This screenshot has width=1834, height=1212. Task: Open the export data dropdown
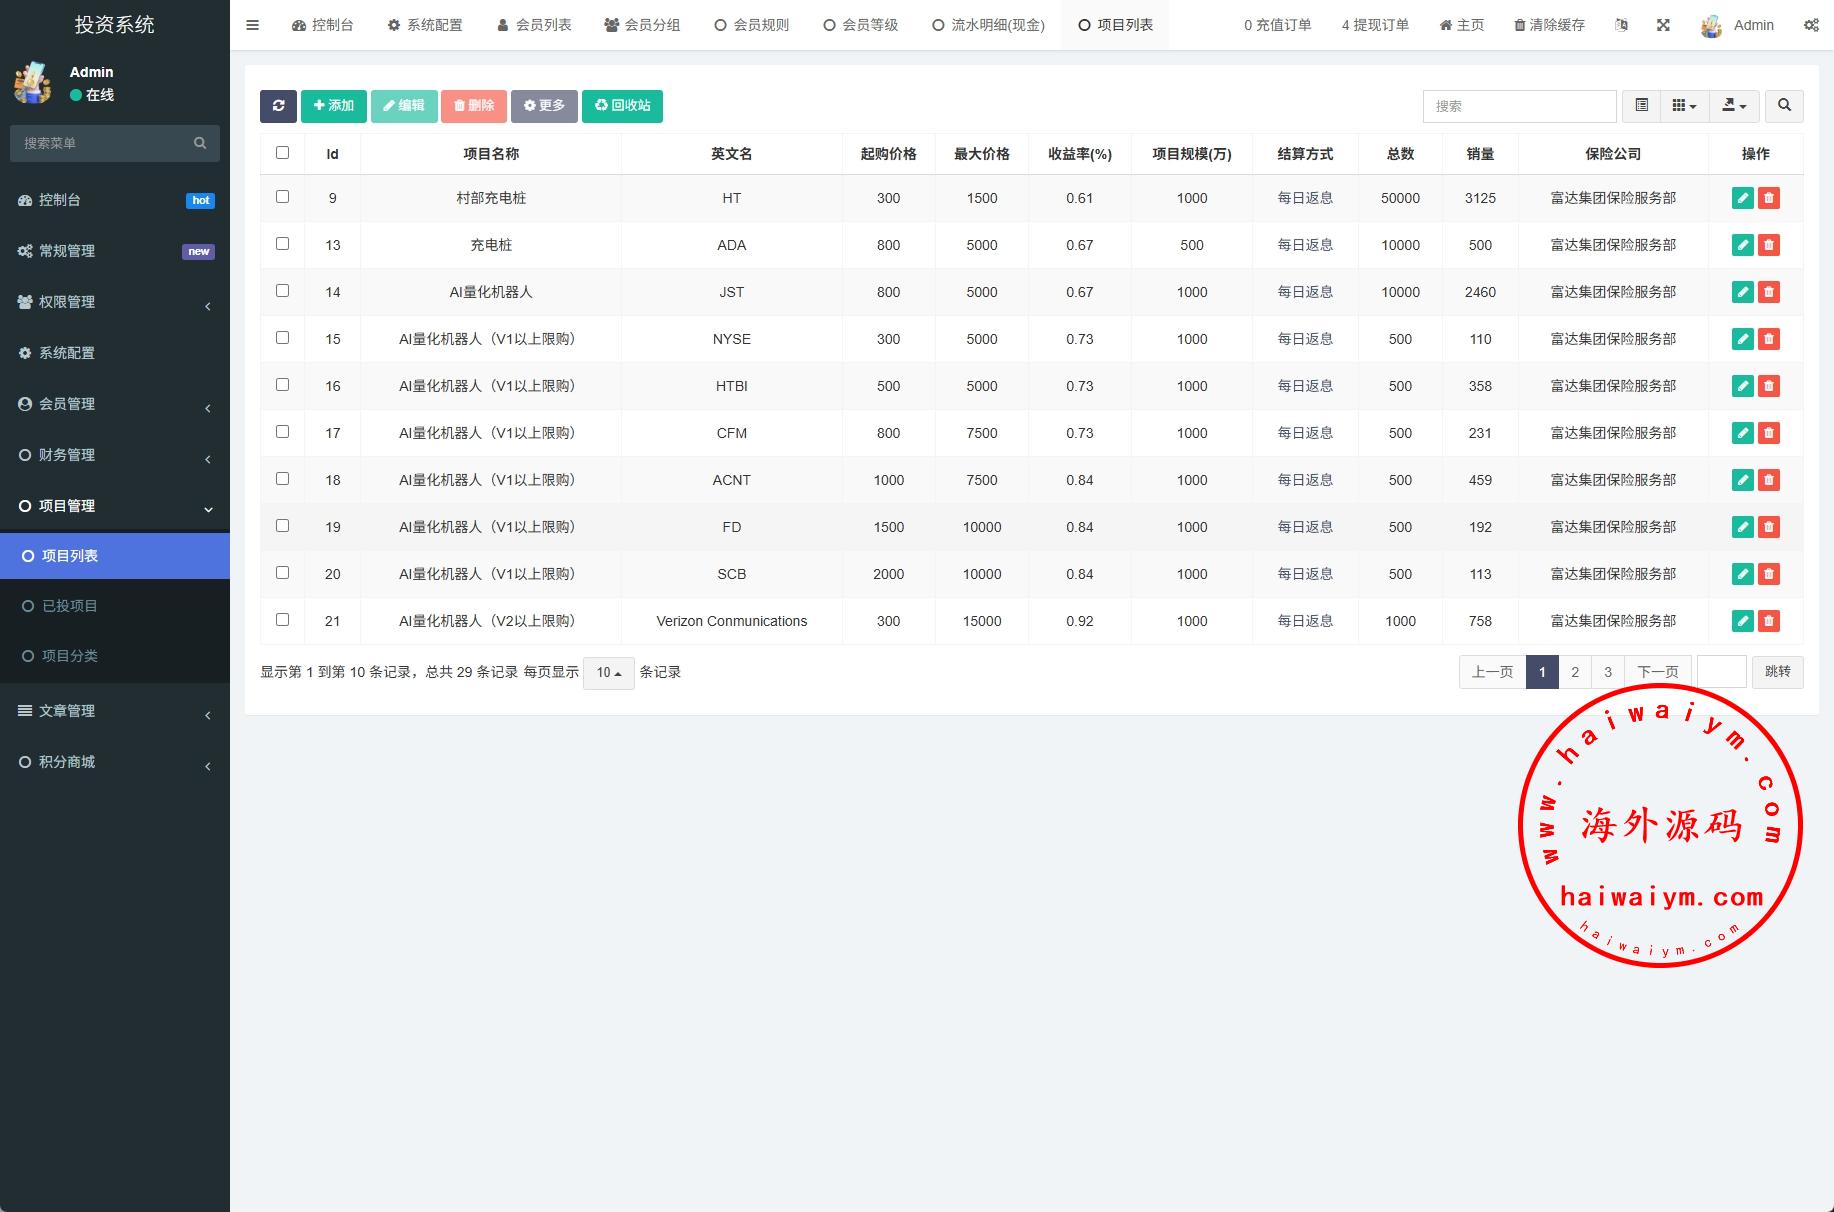[x=1734, y=106]
